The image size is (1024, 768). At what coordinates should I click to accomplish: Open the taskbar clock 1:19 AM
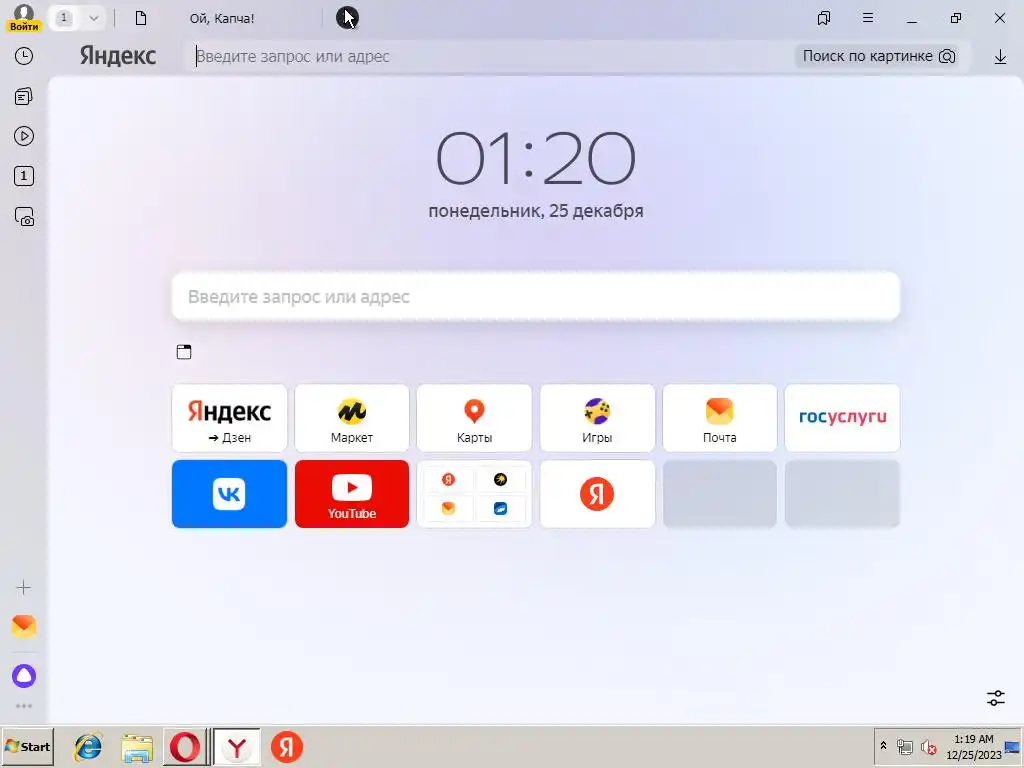coord(974,746)
